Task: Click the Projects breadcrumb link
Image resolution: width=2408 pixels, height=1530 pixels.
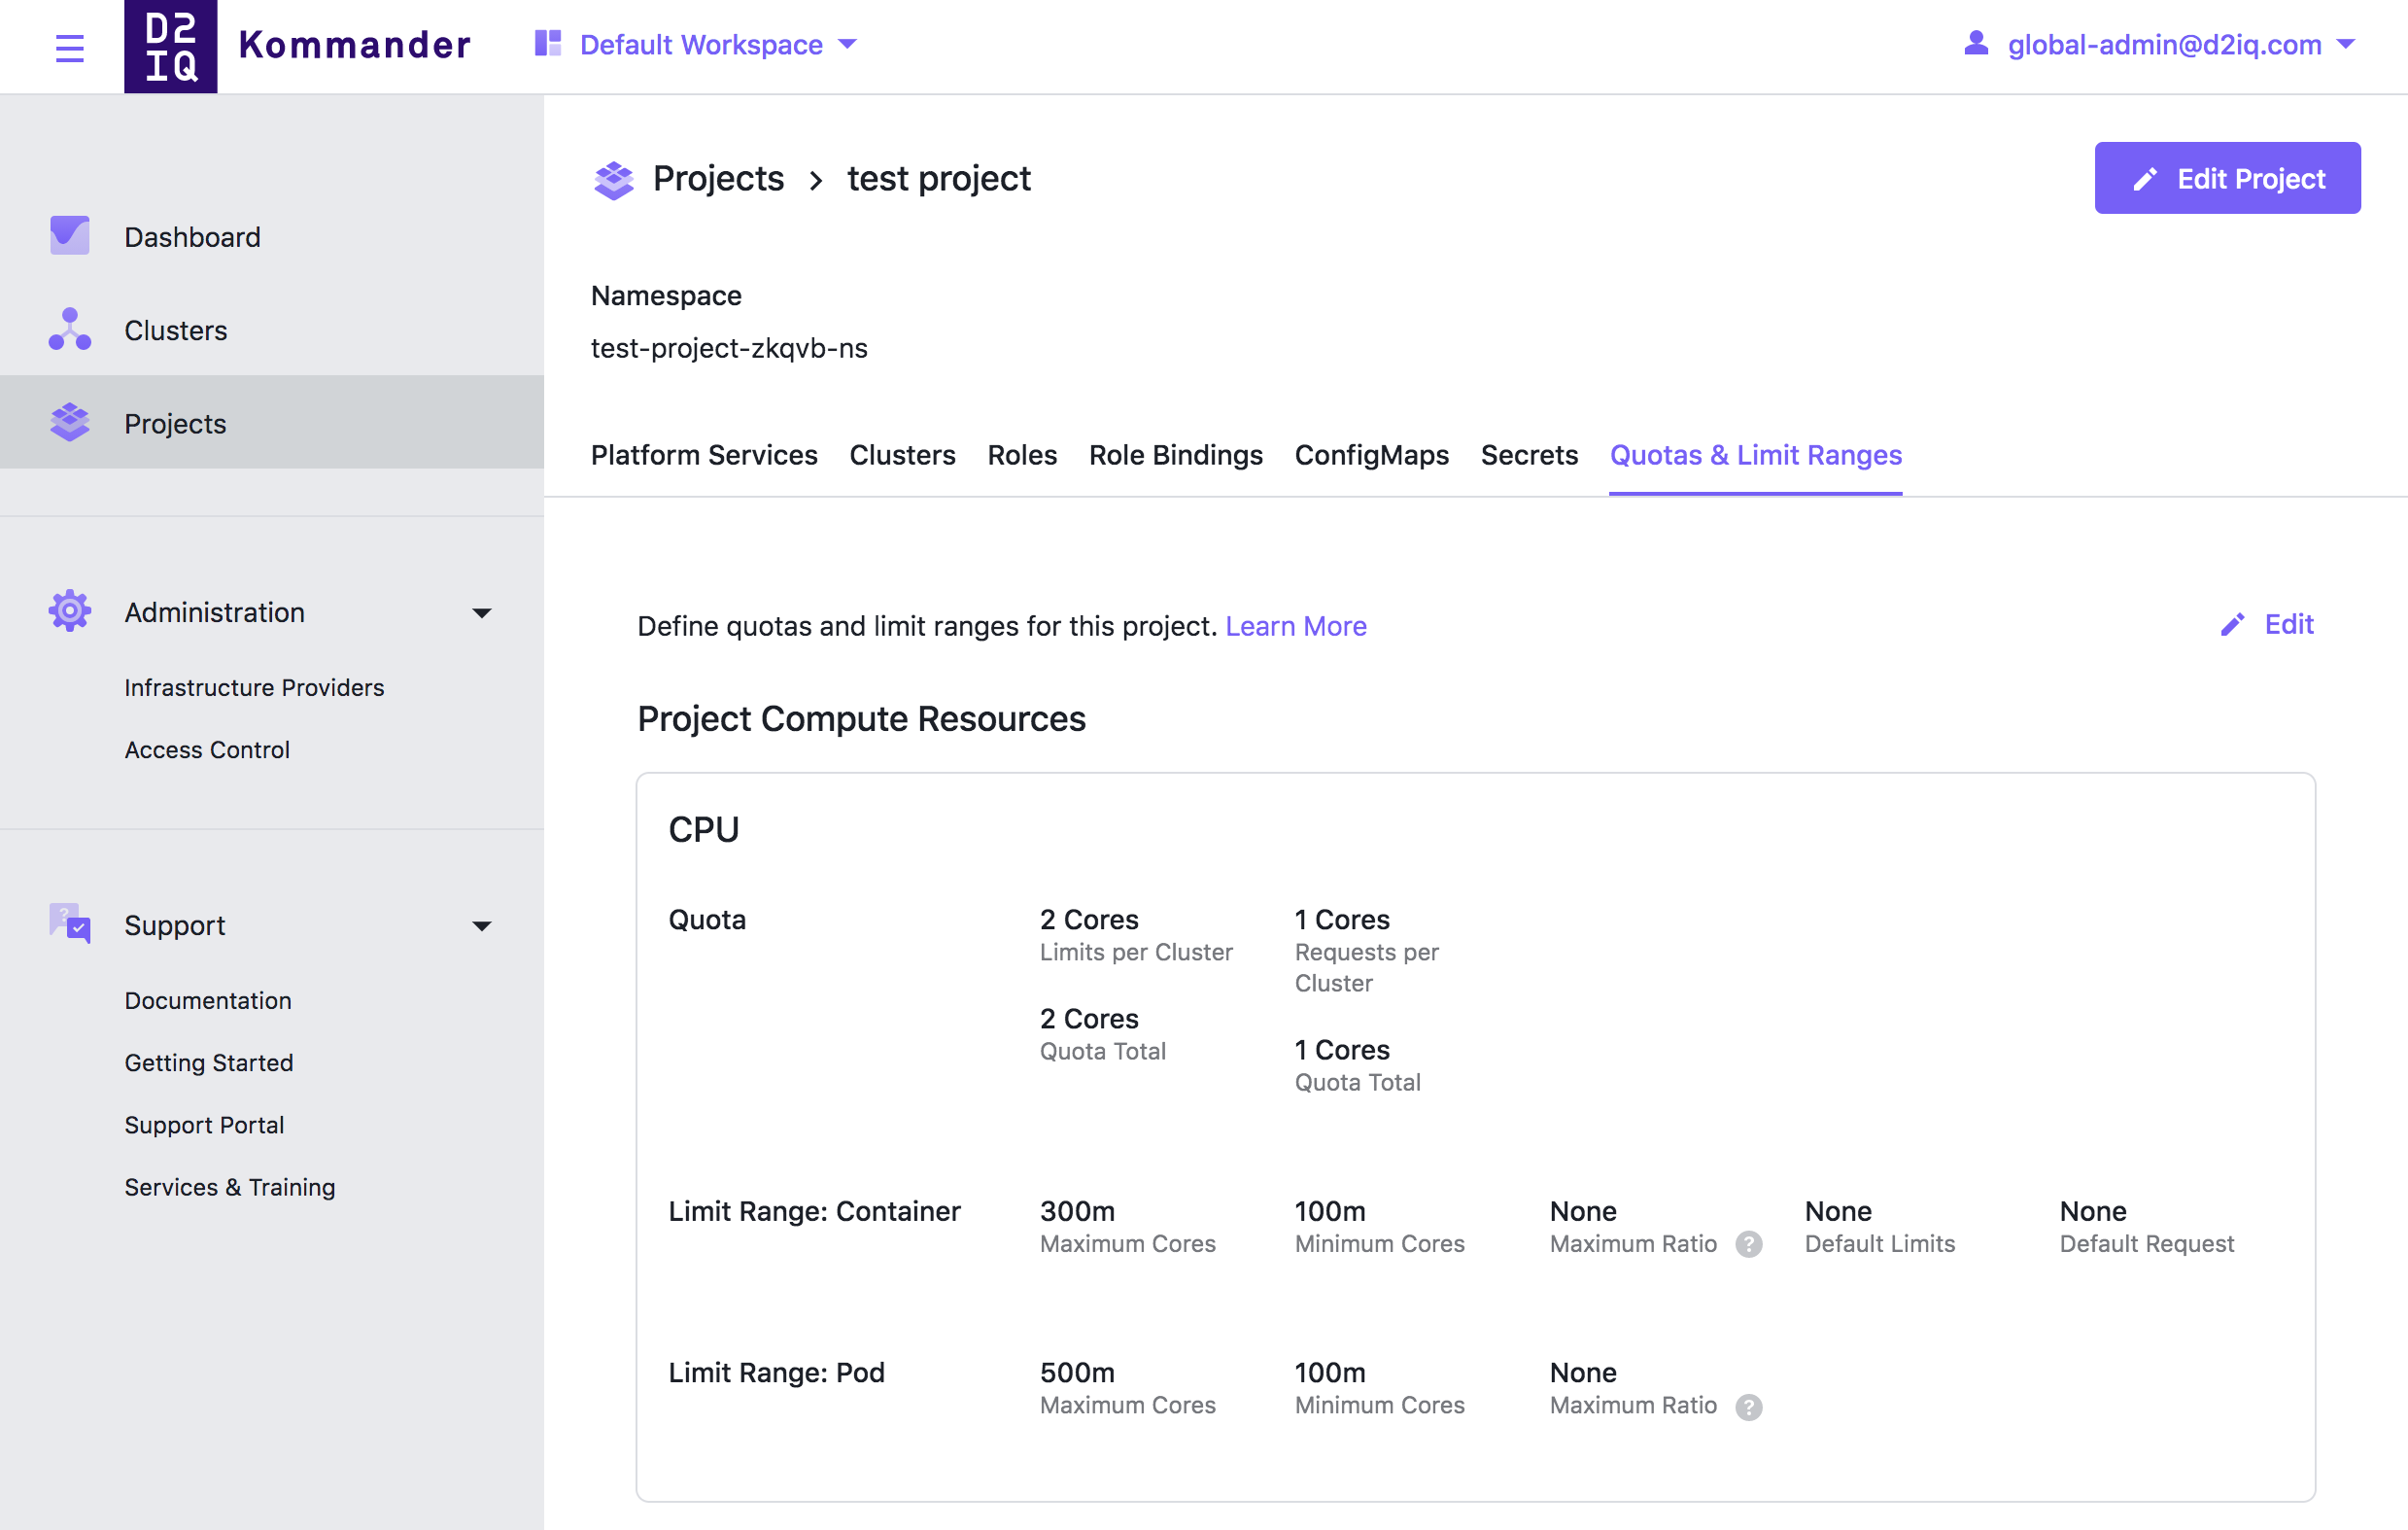Action: click(x=718, y=179)
